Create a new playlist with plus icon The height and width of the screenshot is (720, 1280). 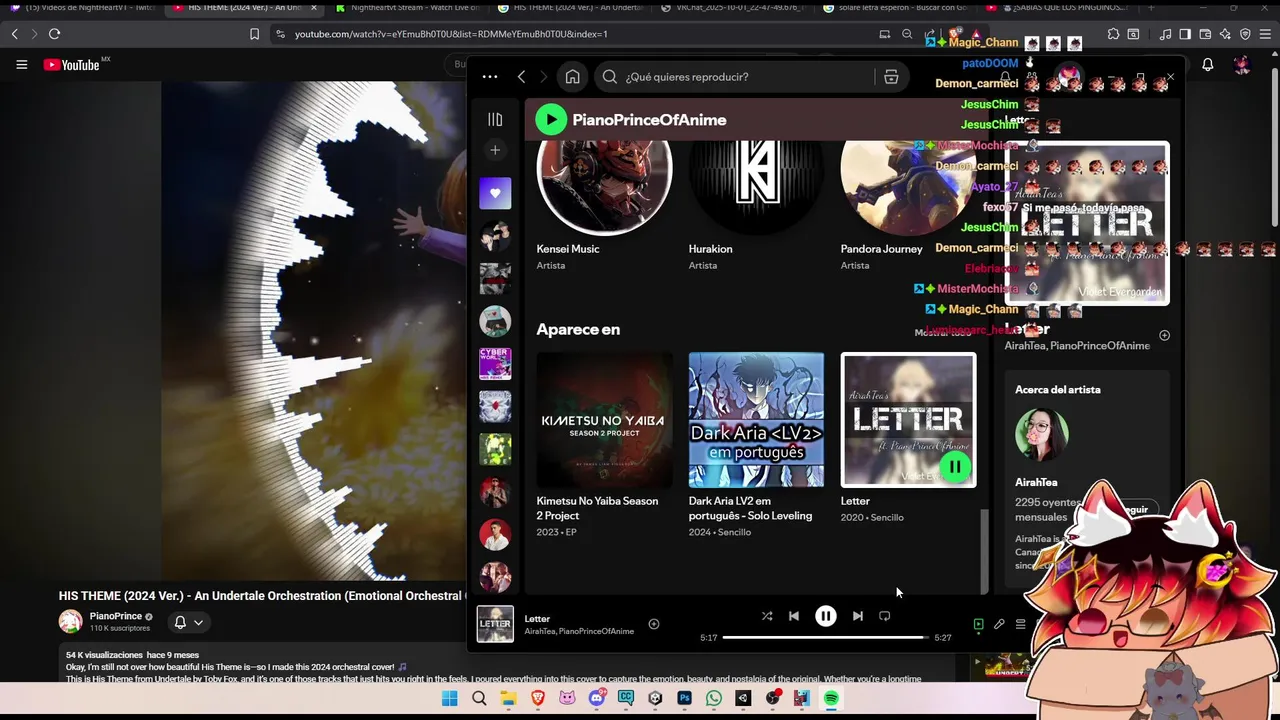tap(495, 150)
